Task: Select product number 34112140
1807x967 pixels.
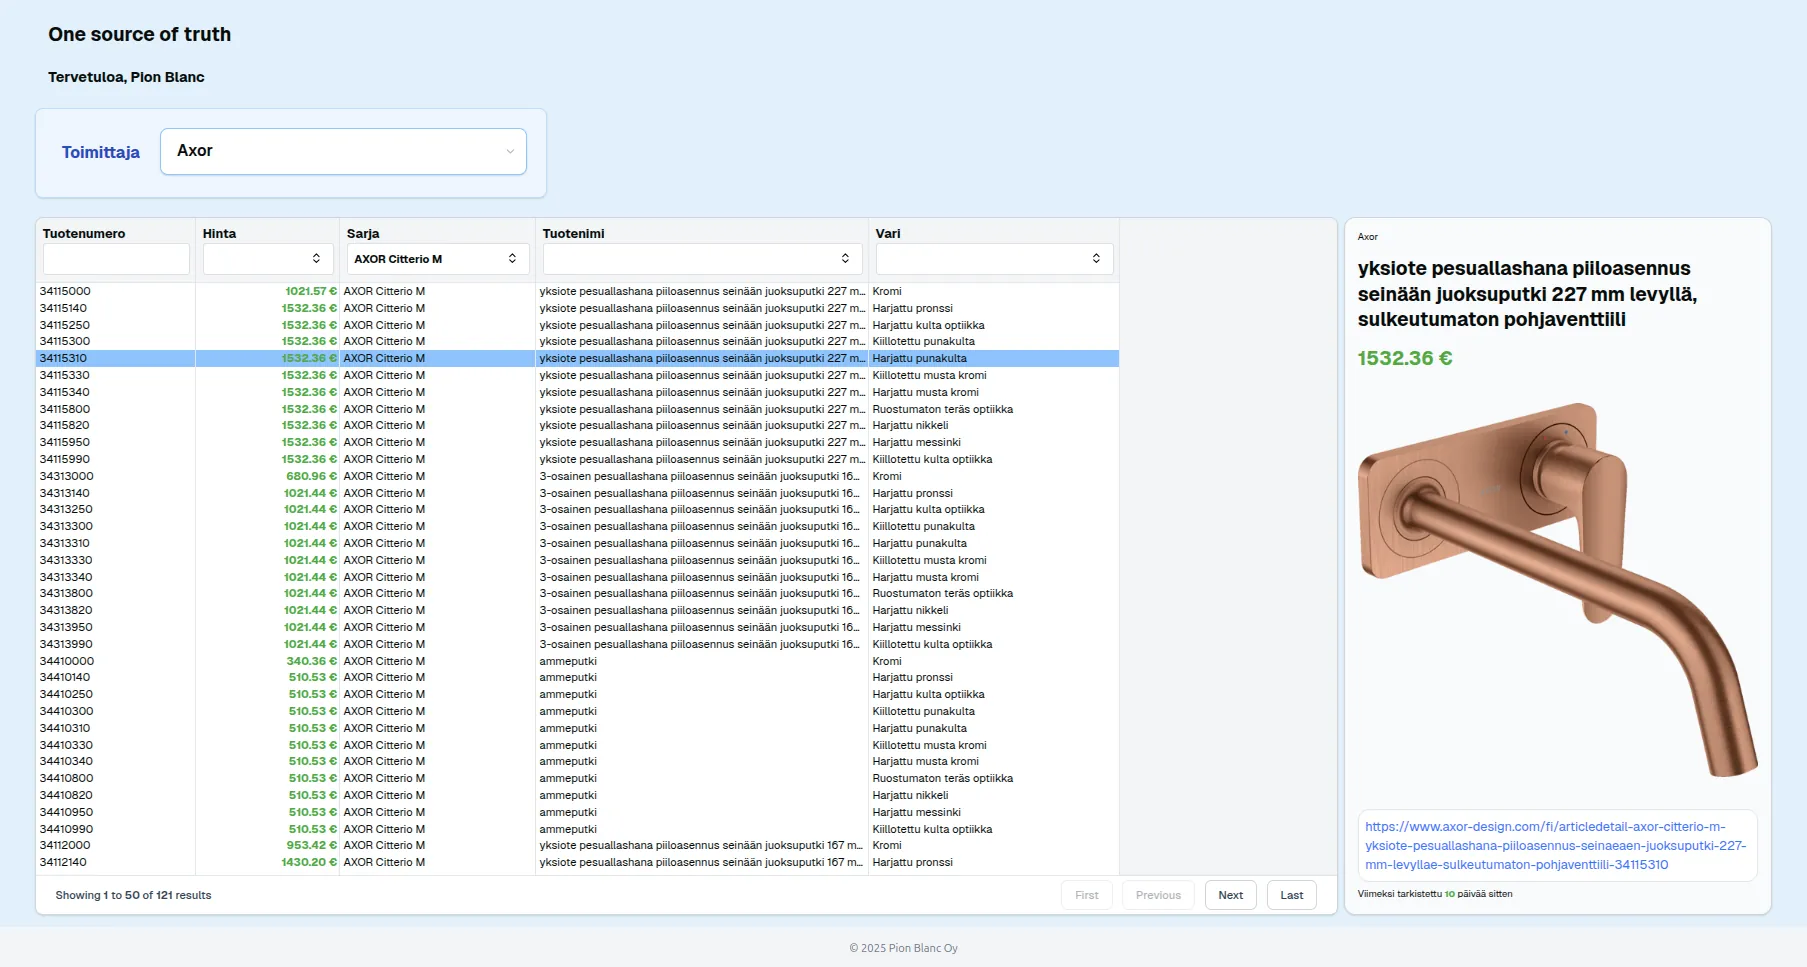Action: coord(63,863)
